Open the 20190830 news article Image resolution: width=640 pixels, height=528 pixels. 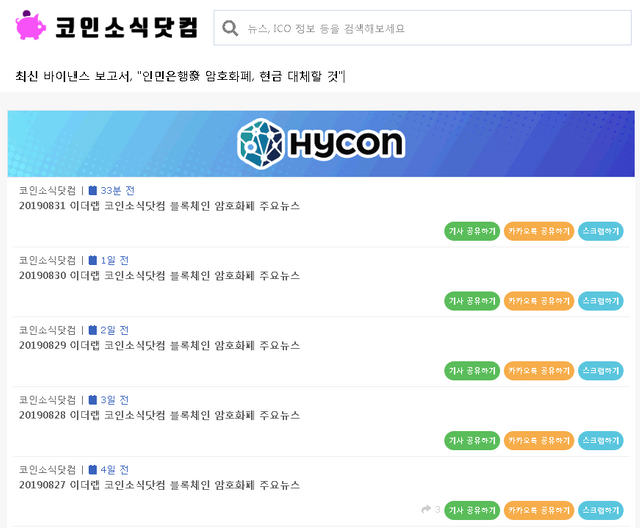[159, 275]
